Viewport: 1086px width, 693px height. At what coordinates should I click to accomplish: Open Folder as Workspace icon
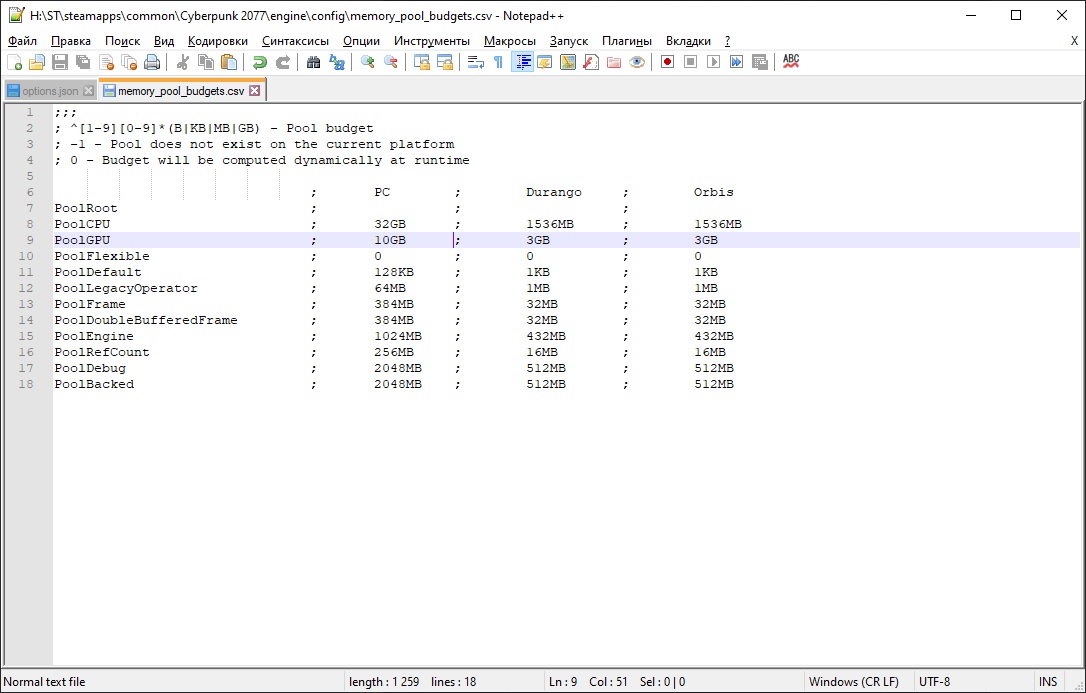click(x=614, y=62)
